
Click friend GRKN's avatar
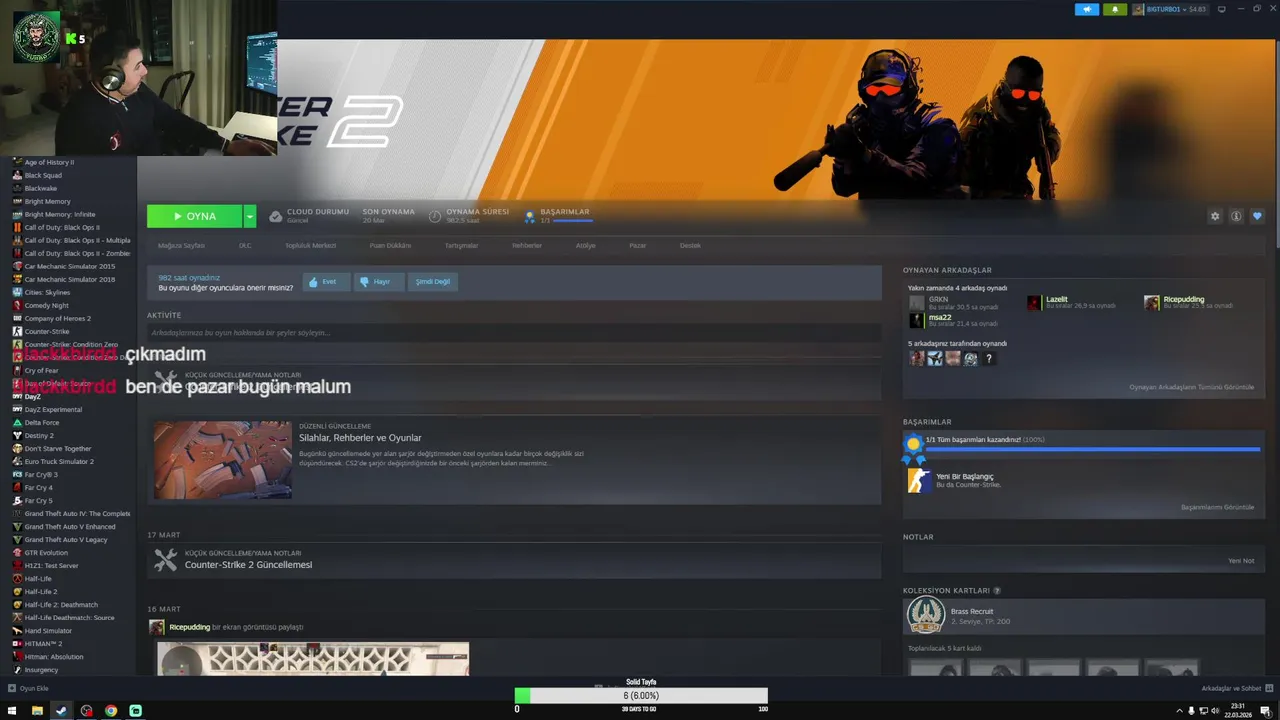click(x=916, y=303)
